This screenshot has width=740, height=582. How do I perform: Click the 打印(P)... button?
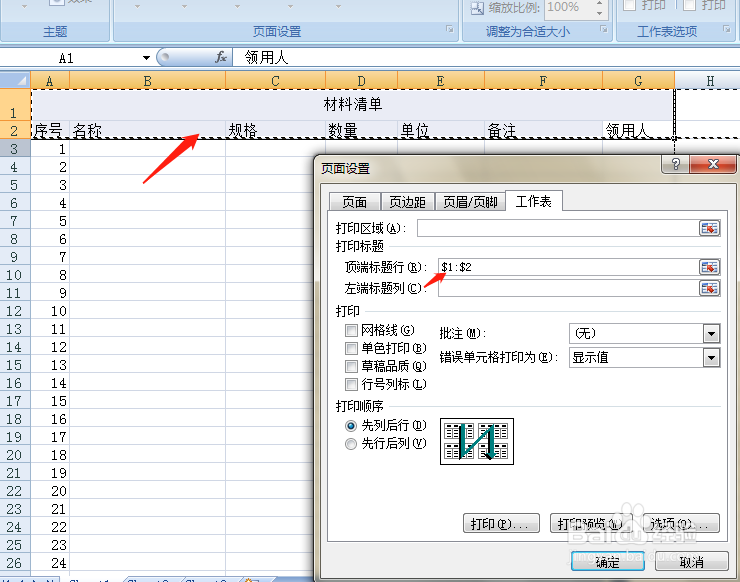(x=501, y=523)
